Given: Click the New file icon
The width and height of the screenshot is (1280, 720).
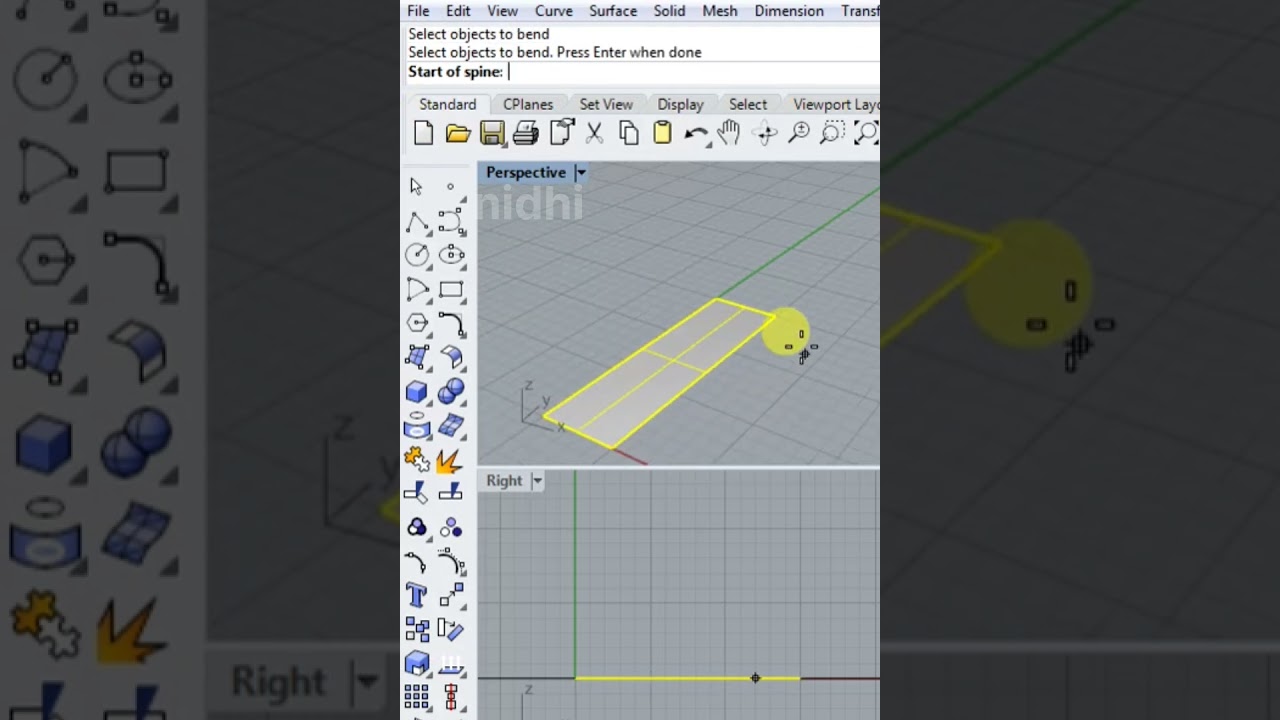Looking at the screenshot, I should [x=423, y=133].
